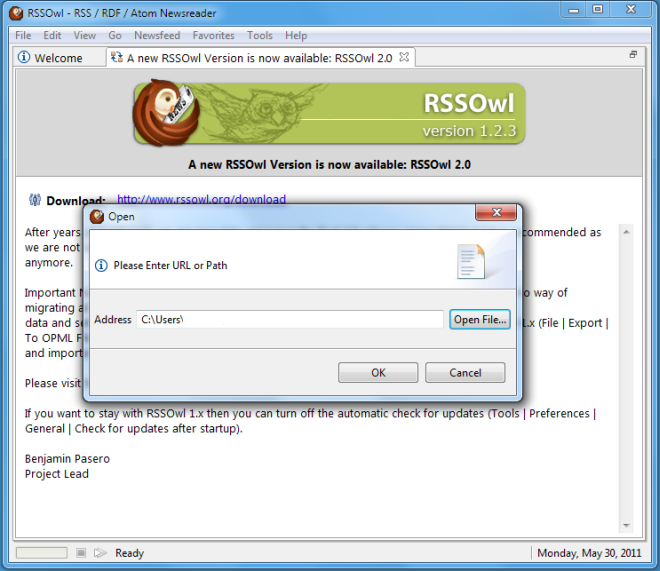Open the Go menu

click(115, 35)
